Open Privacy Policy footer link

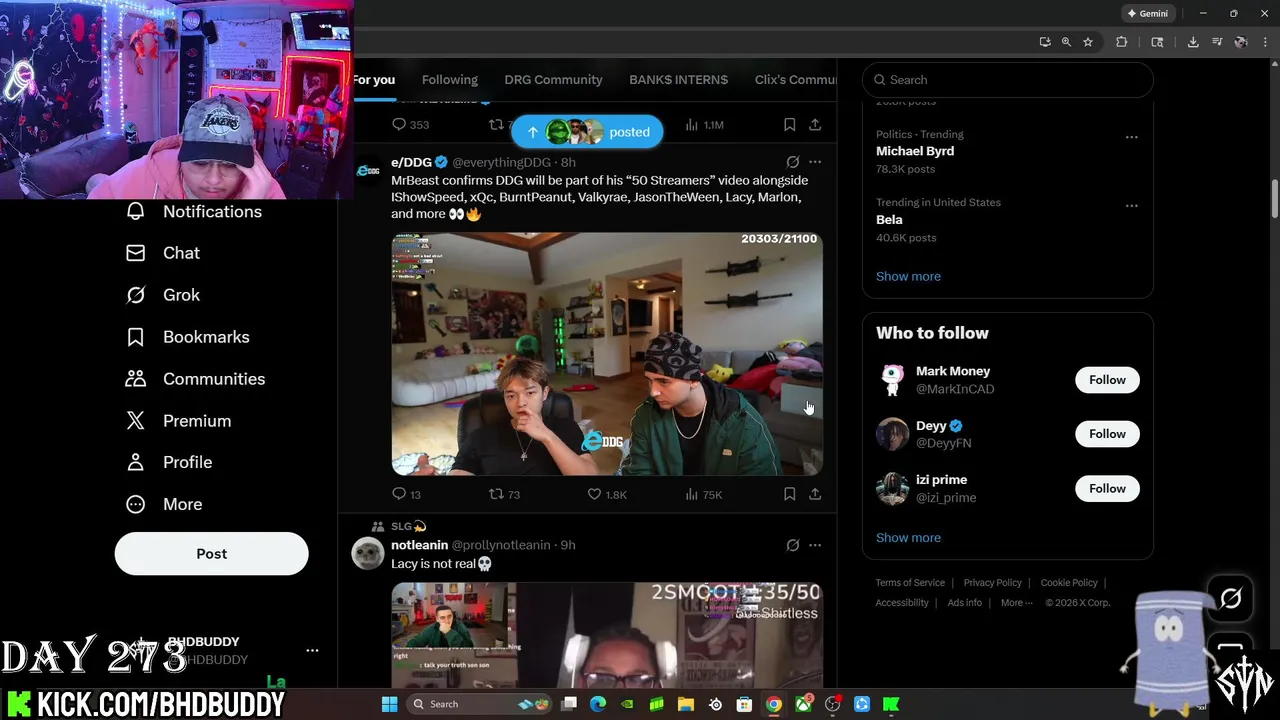[992, 583]
